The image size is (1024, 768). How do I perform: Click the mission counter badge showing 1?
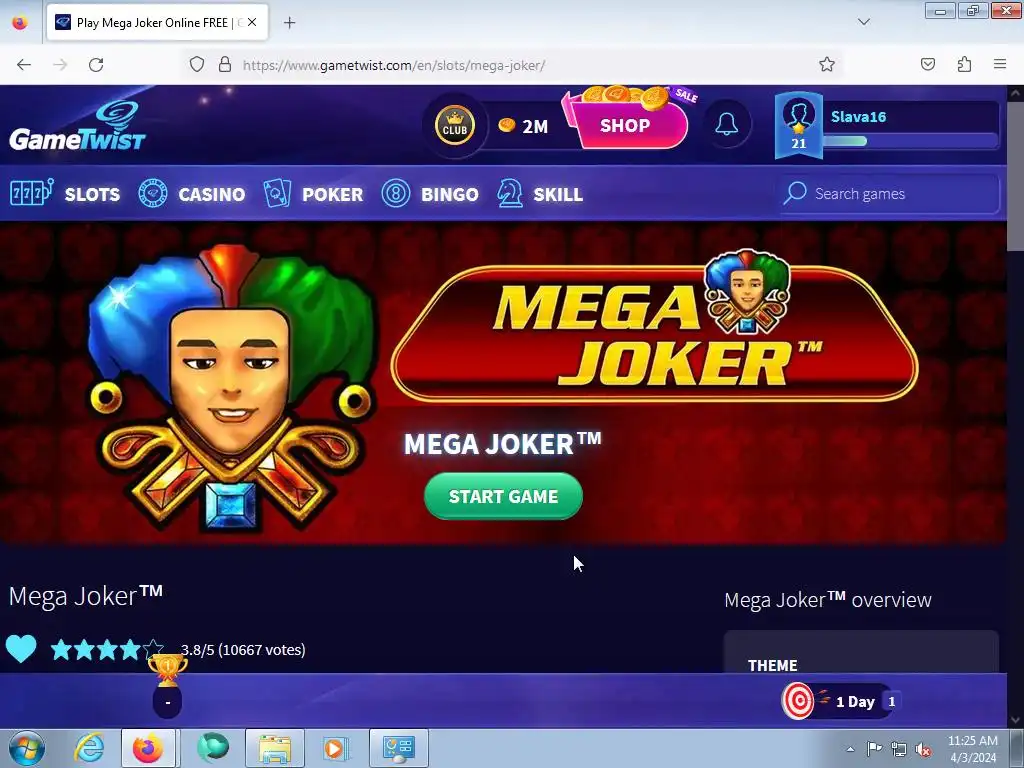coord(891,701)
